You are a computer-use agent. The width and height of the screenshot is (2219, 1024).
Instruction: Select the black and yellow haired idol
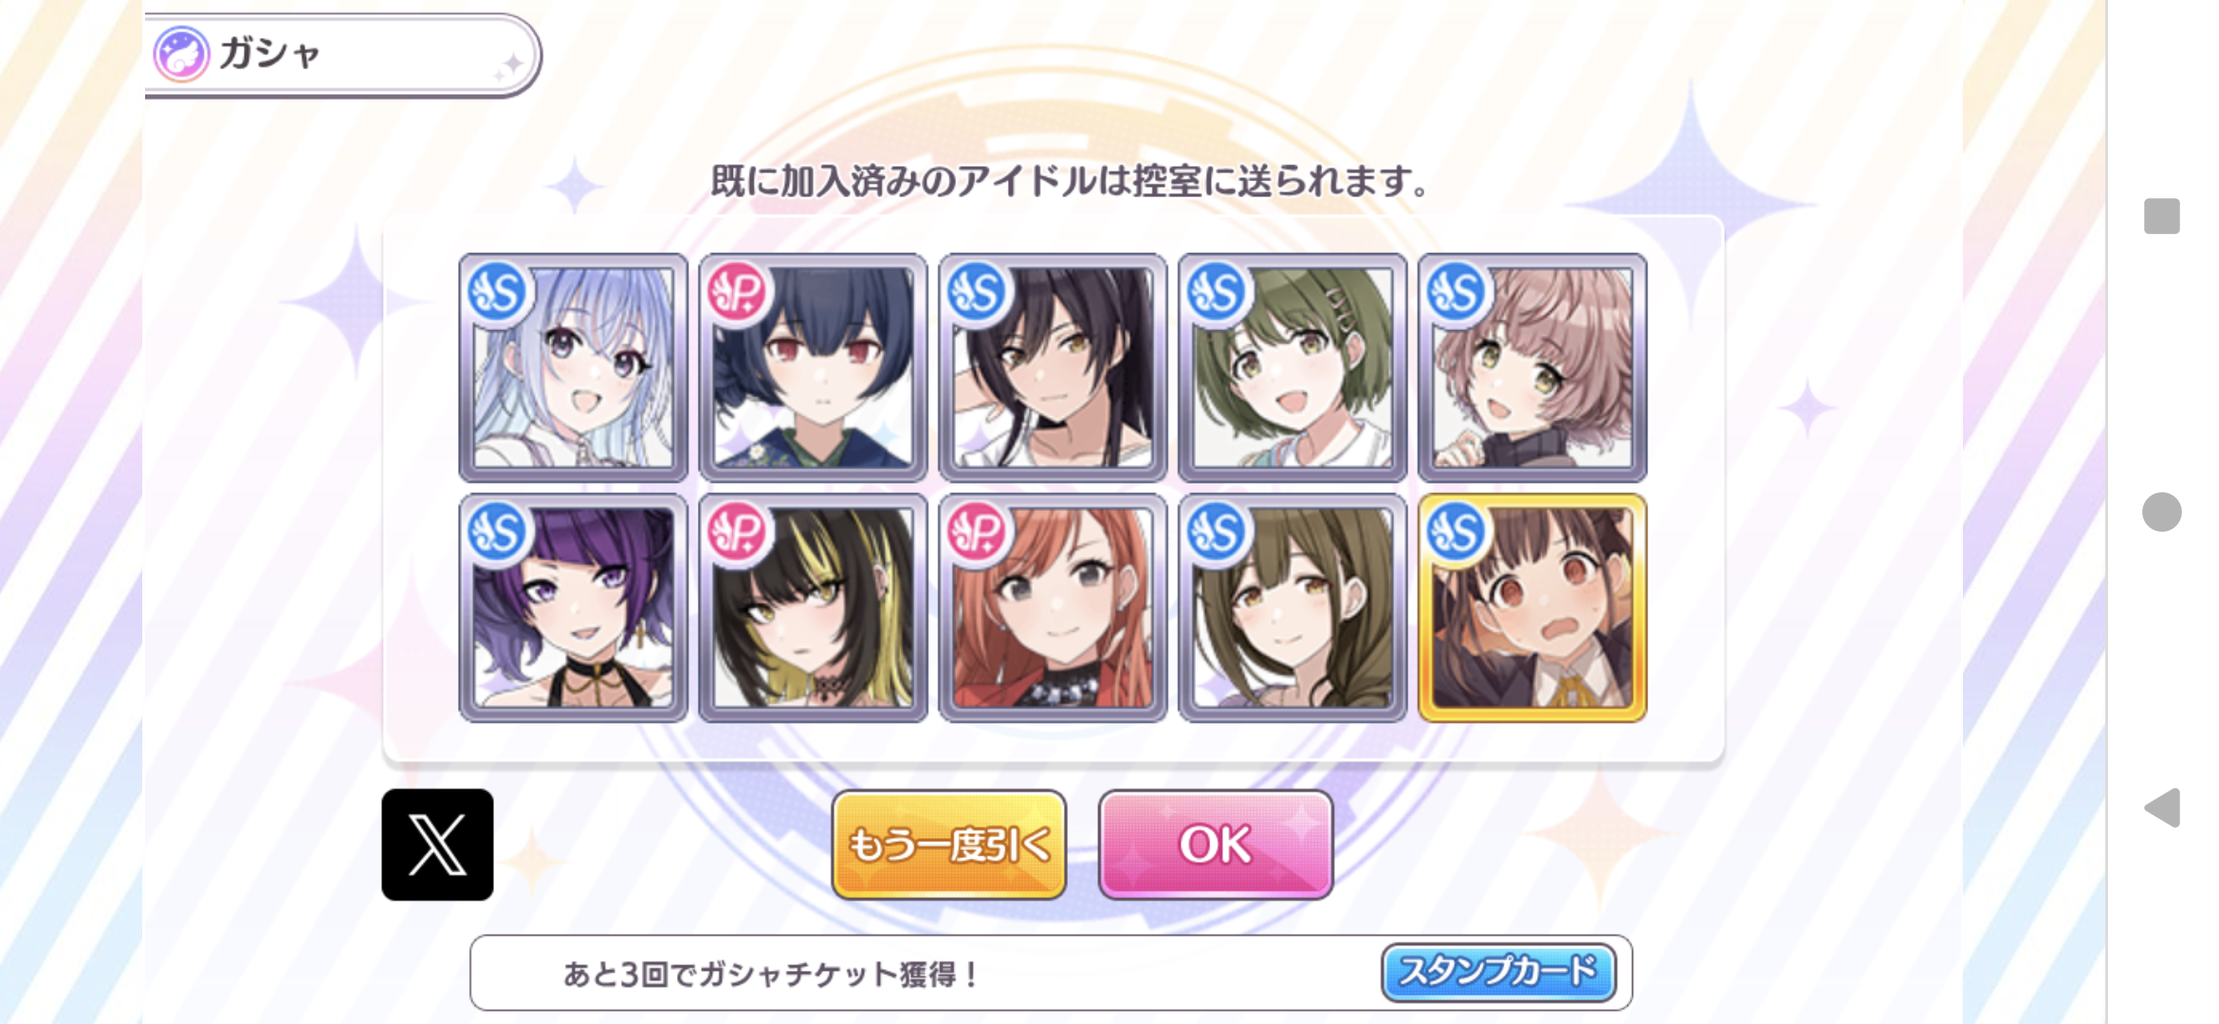pyautogui.click(x=813, y=607)
